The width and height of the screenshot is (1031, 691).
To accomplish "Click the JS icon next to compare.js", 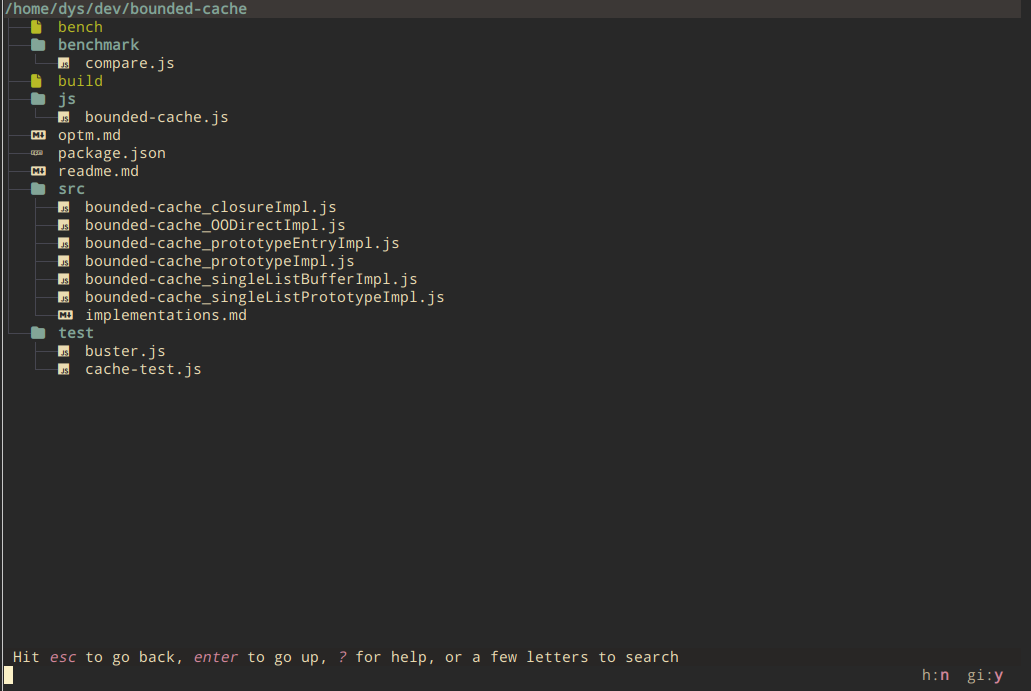I will (x=64, y=62).
